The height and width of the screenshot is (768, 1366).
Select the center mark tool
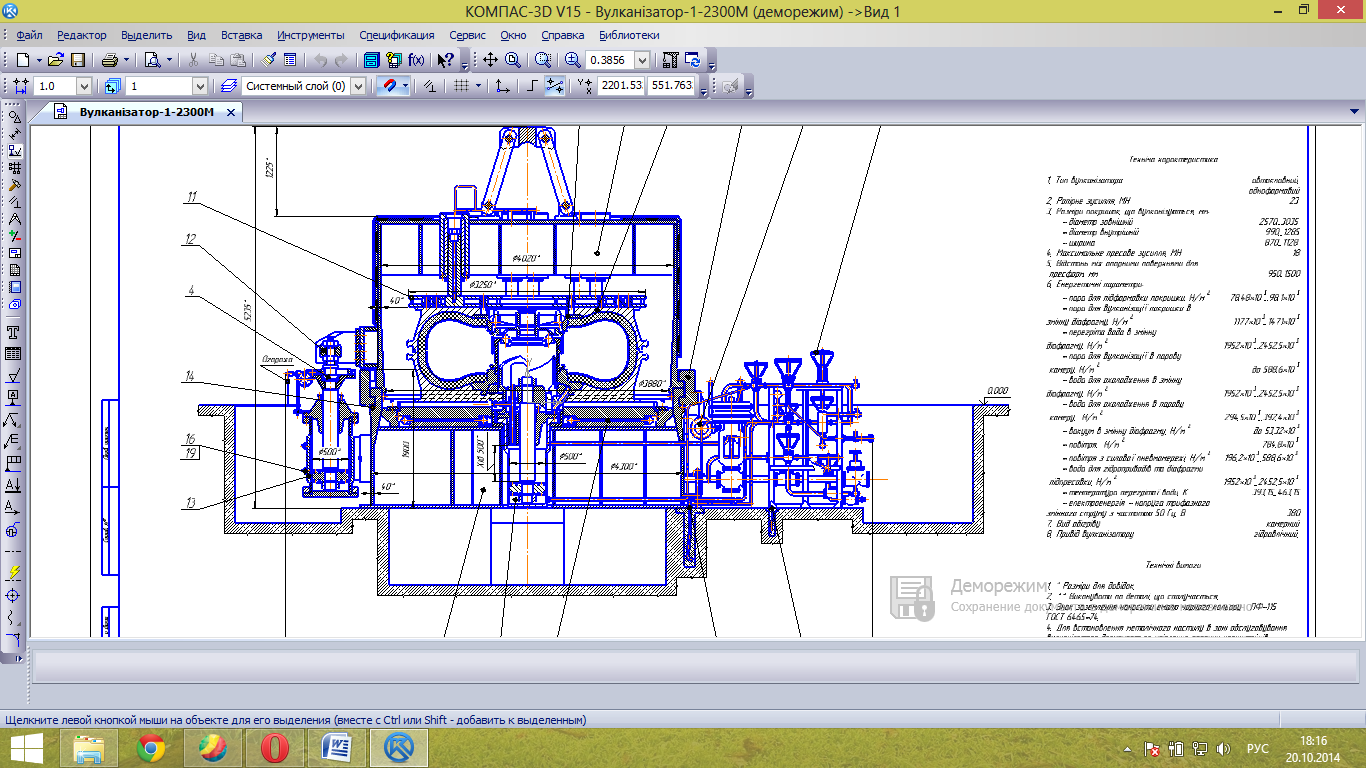coord(15,596)
